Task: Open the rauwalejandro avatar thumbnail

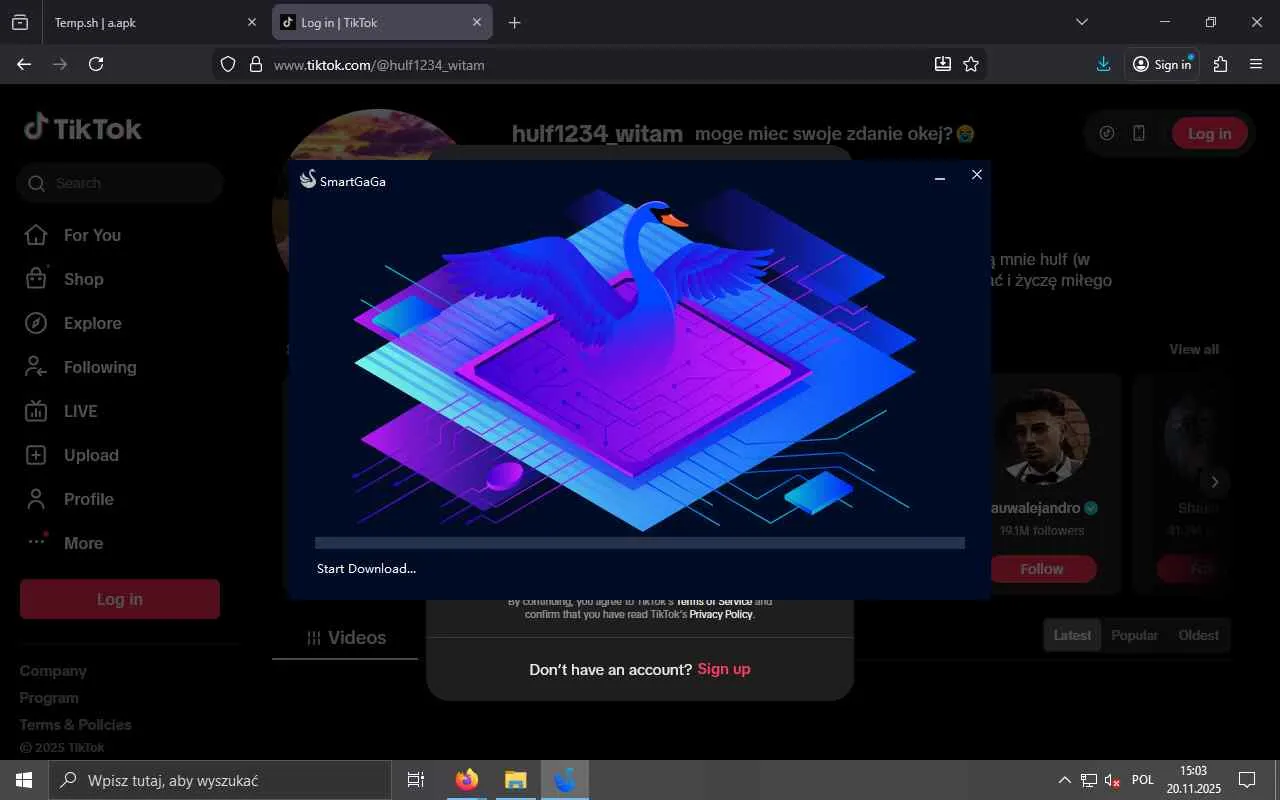Action: 1042,436
